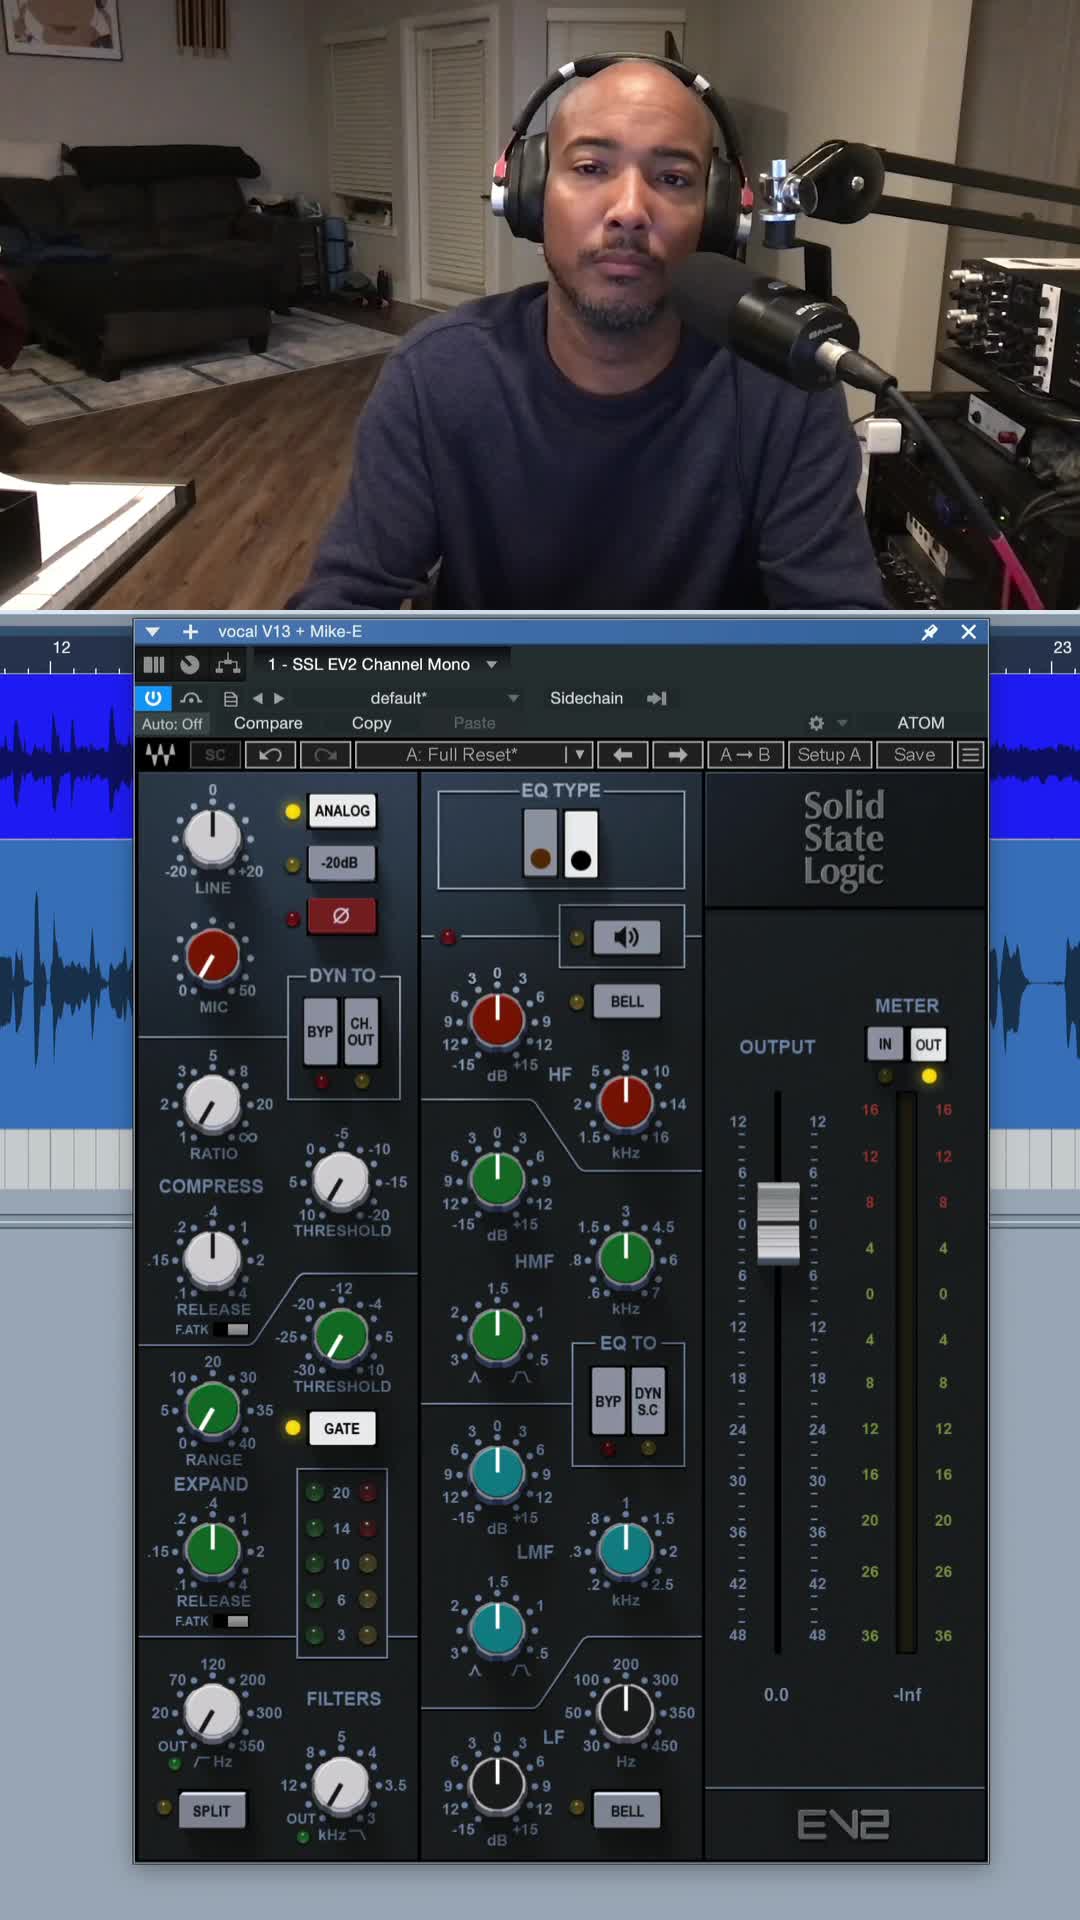
Task: Toggle the DYN TO CH. OUT button
Action: point(361,1032)
